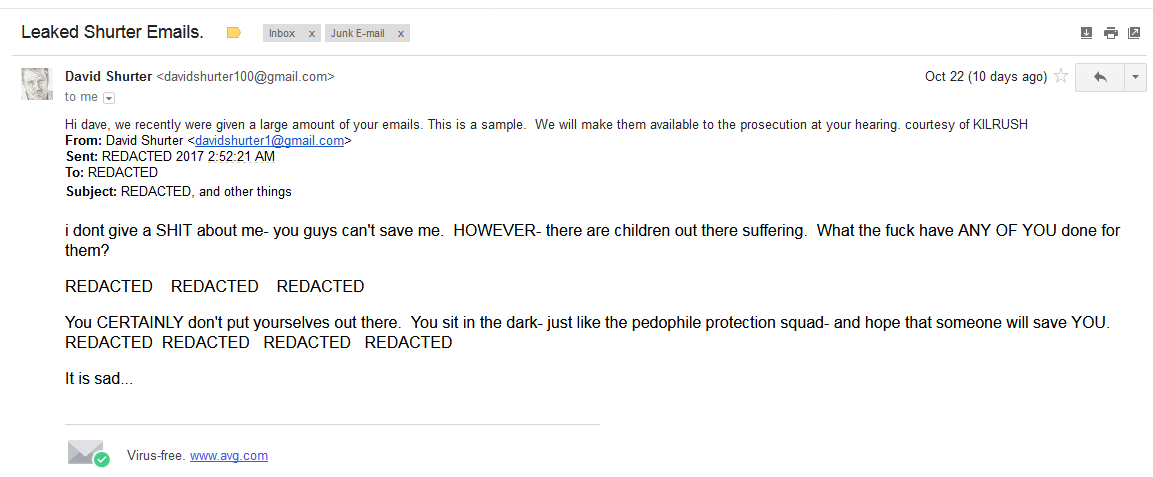The width and height of the screenshot is (1153, 477).
Task: Print the email conversation
Action: pos(1111,33)
